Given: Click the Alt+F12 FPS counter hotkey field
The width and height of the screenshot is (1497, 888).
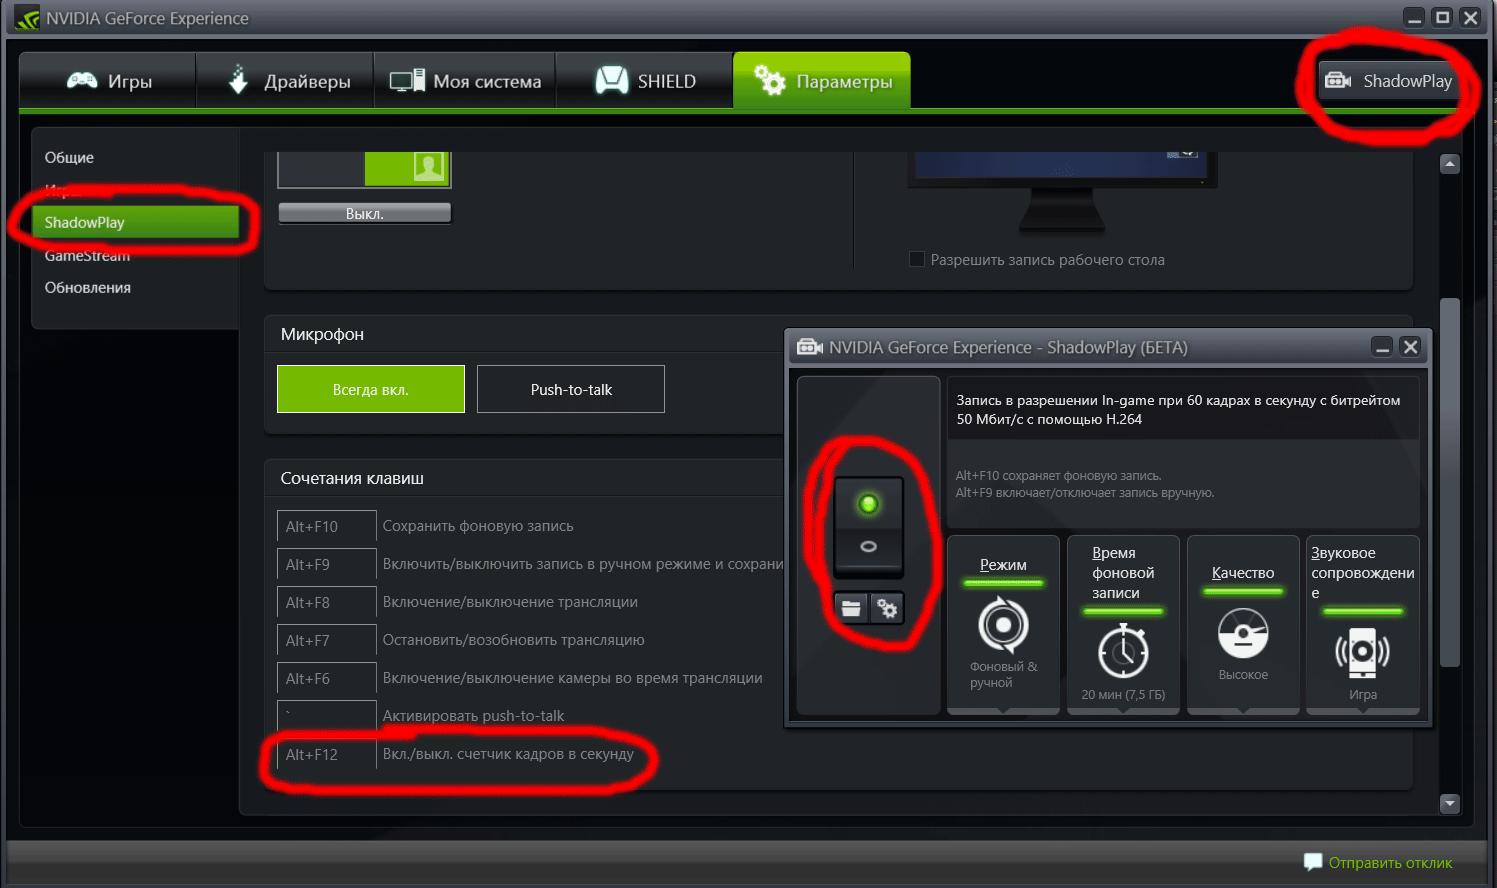Looking at the screenshot, I should [327, 754].
